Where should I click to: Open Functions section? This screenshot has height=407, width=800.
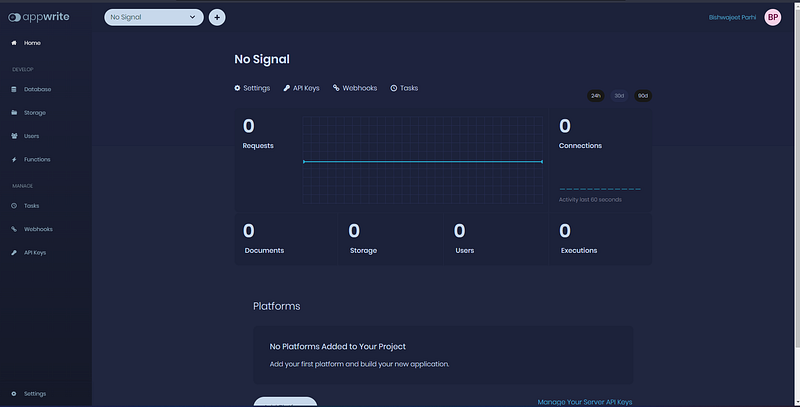37,160
